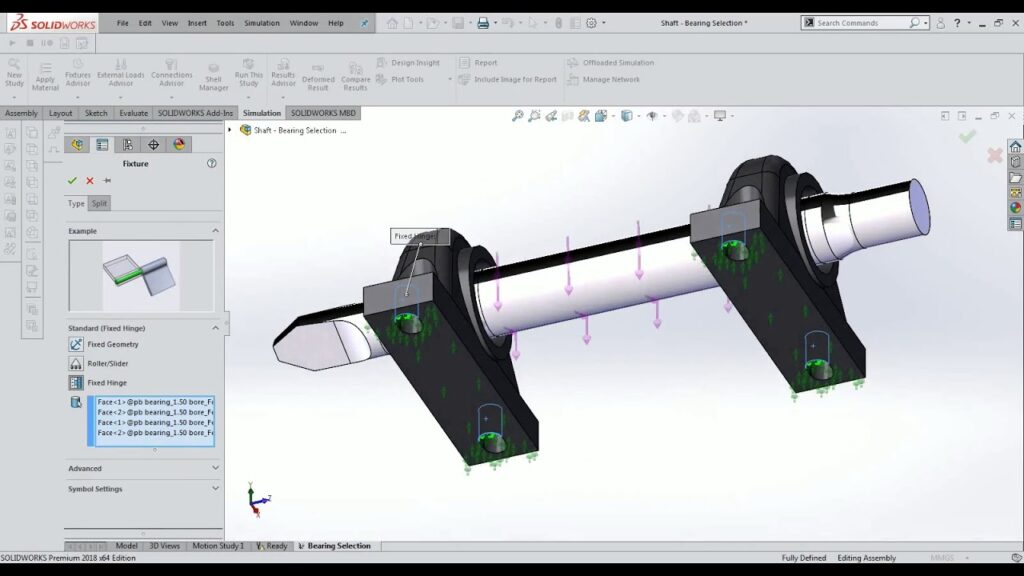Image resolution: width=1024 pixels, height=576 pixels.
Task: Collapse the Standard (Fixed Hinge) section
Action: 216,328
